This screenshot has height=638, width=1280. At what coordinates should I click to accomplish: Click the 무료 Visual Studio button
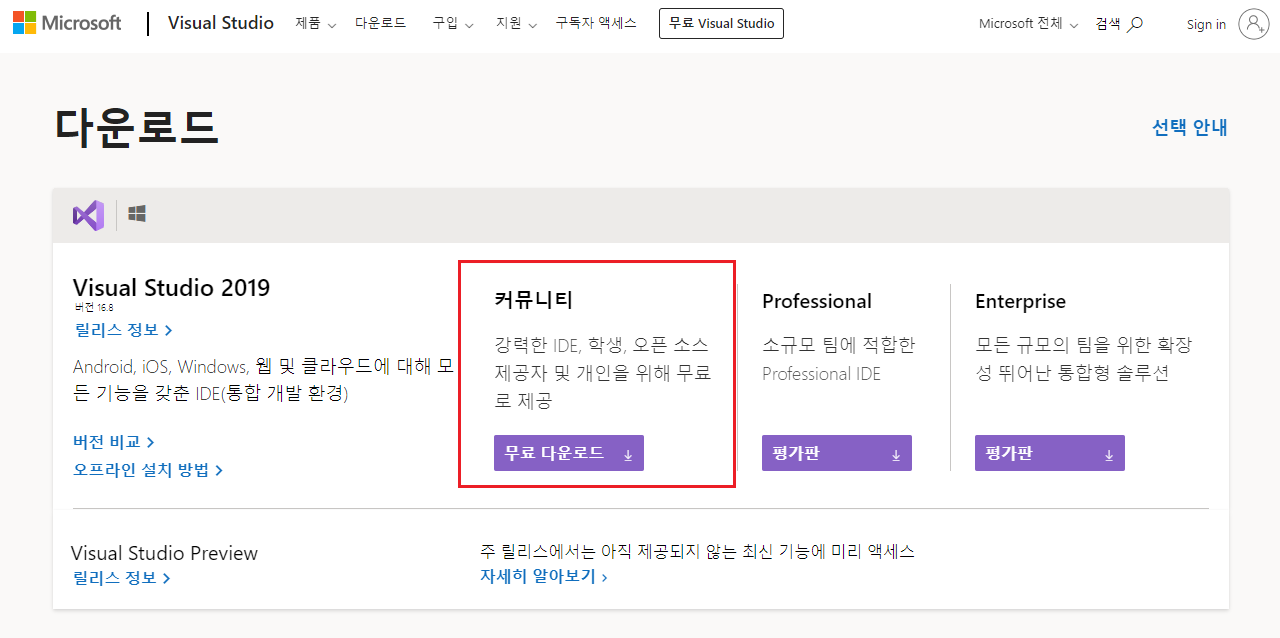coord(721,23)
